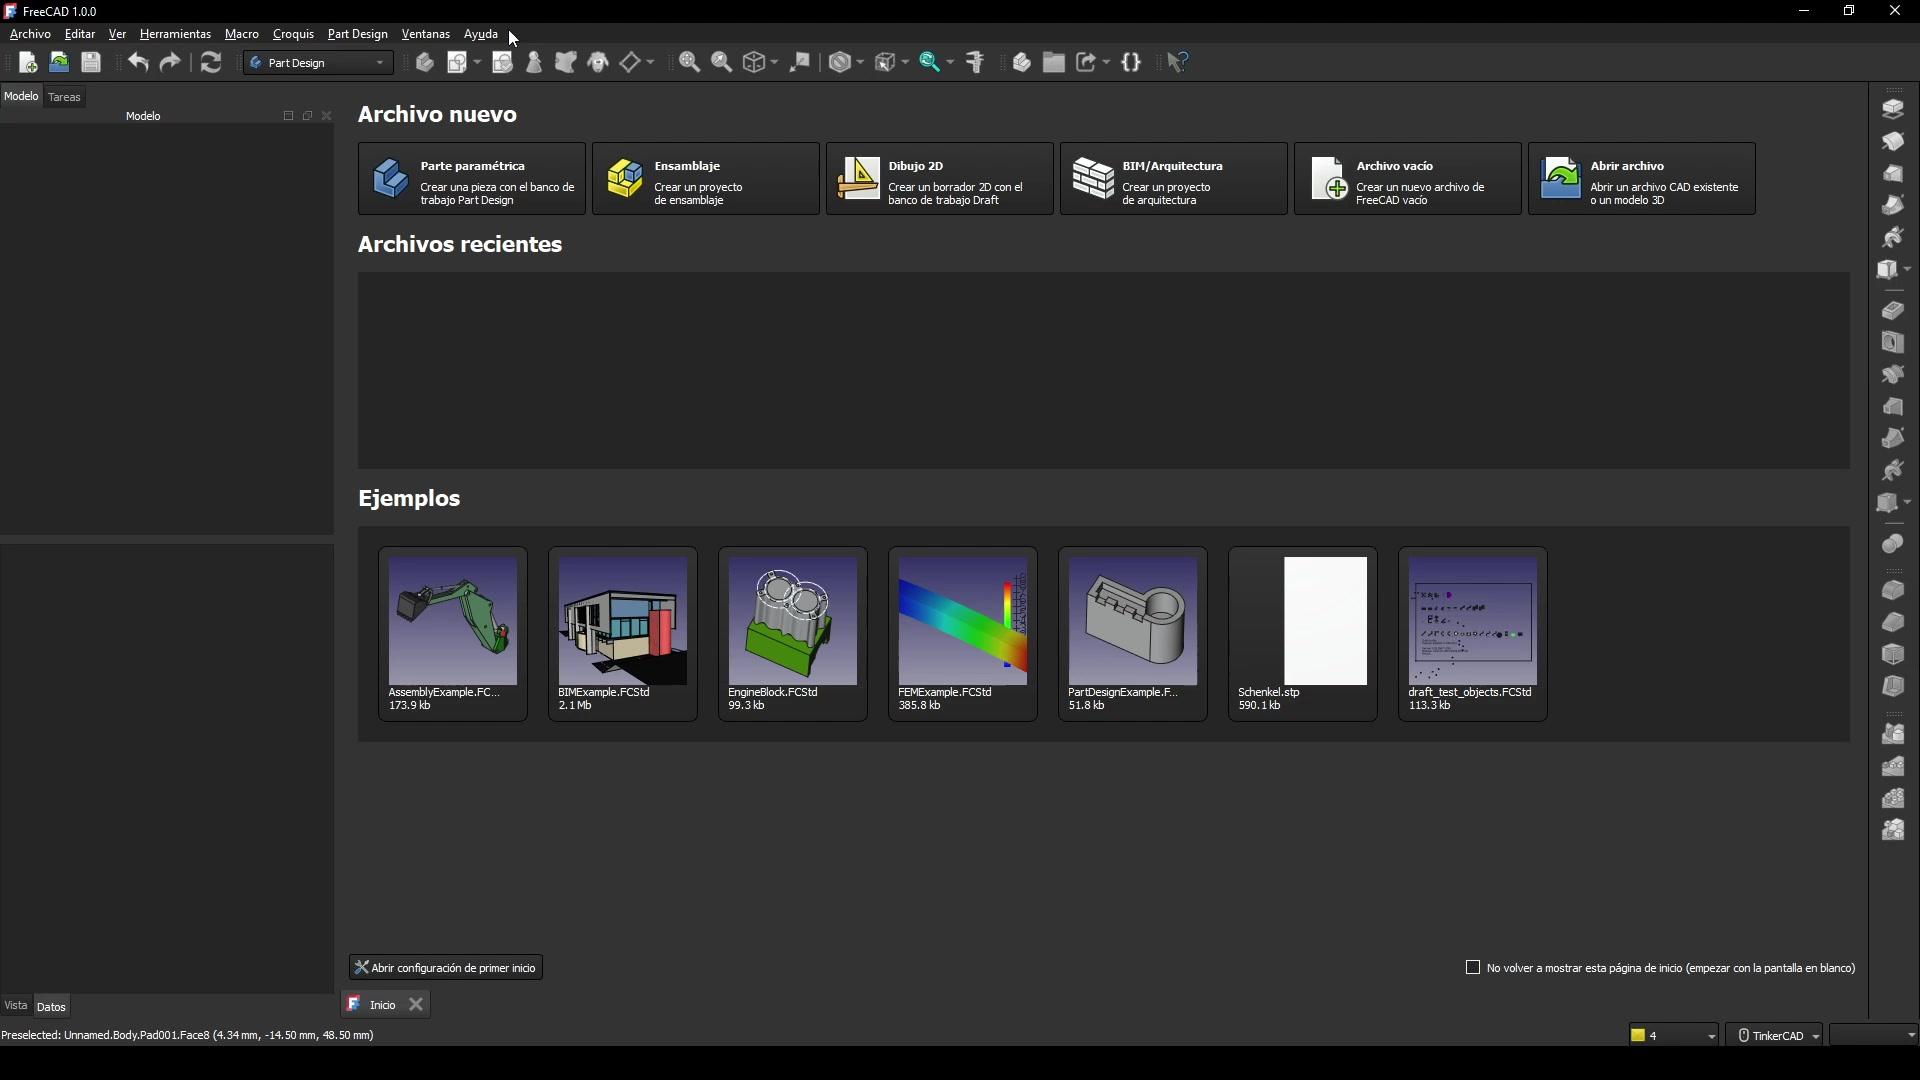Image resolution: width=1920 pixels, height=1080 pixels.
Task: Click the fit all zoom icon
Action: point(689,63)
